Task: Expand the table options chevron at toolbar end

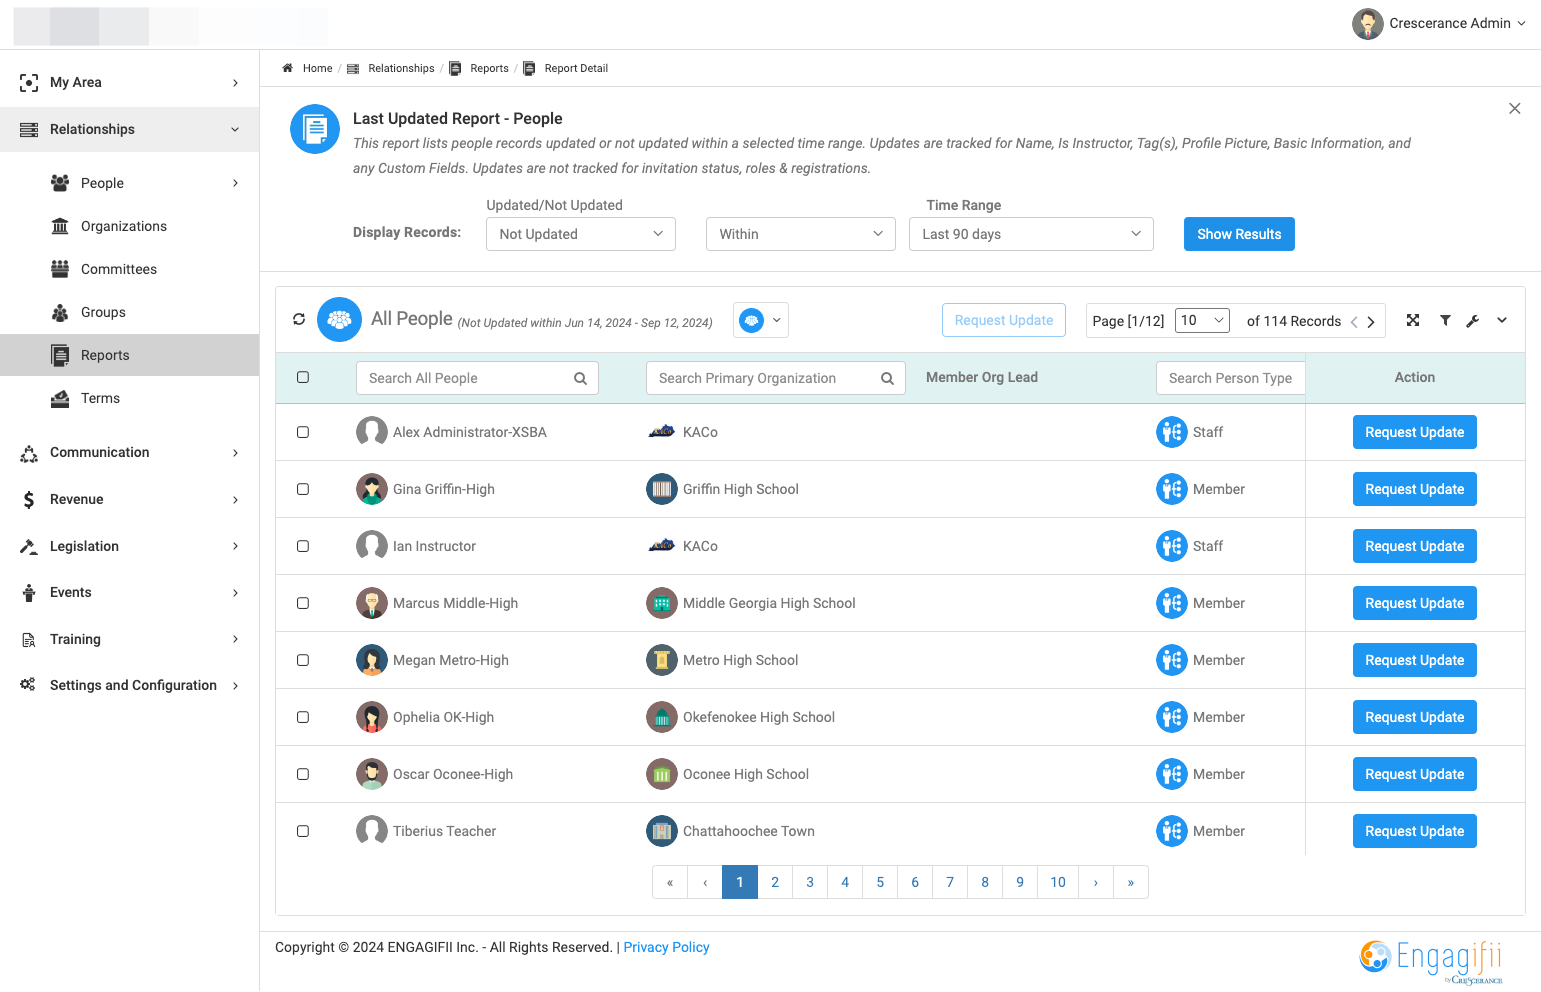Action: click(1502, 320)
